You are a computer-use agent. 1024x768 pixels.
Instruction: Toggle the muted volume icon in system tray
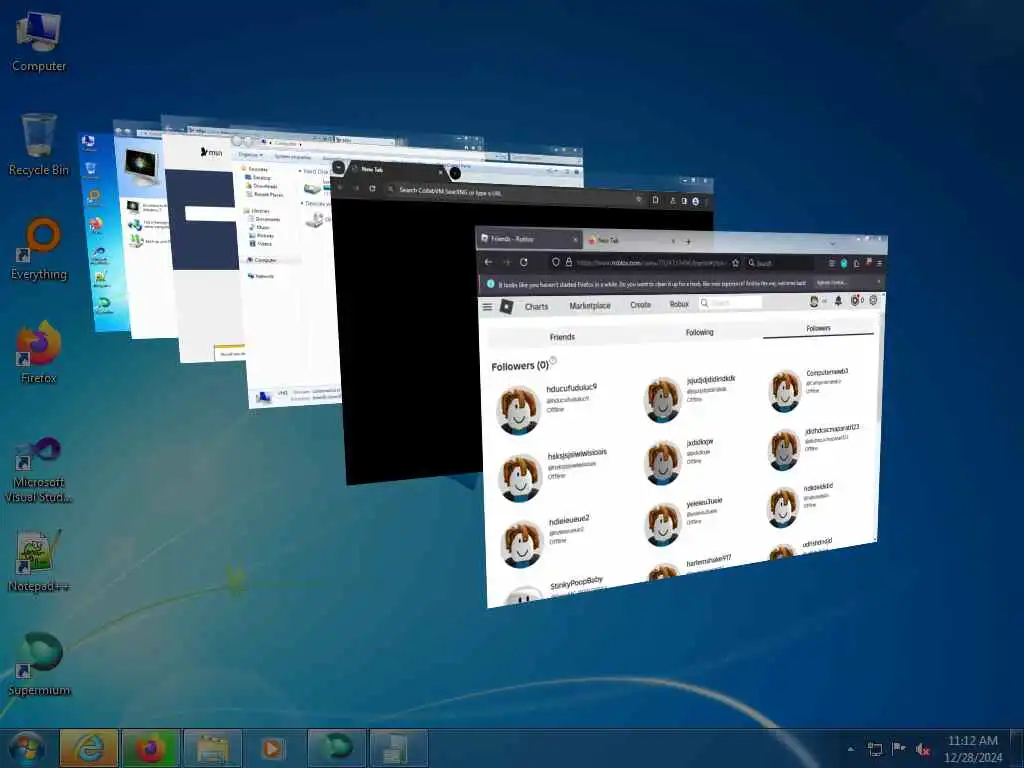[923, 749]
